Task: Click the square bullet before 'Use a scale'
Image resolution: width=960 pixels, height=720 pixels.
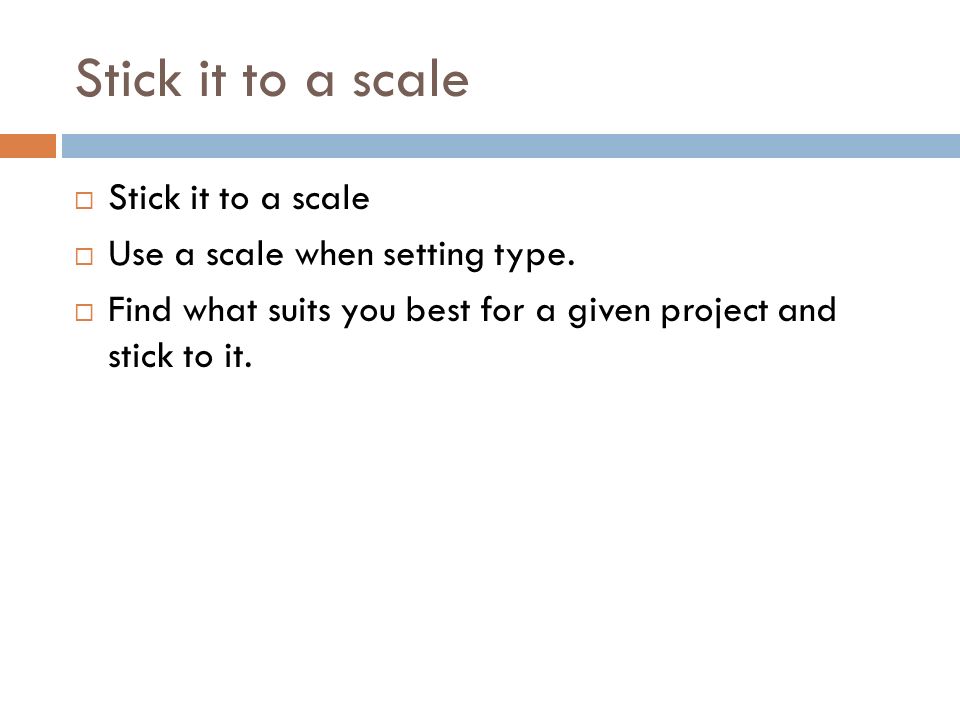Action: coord(84,256)
